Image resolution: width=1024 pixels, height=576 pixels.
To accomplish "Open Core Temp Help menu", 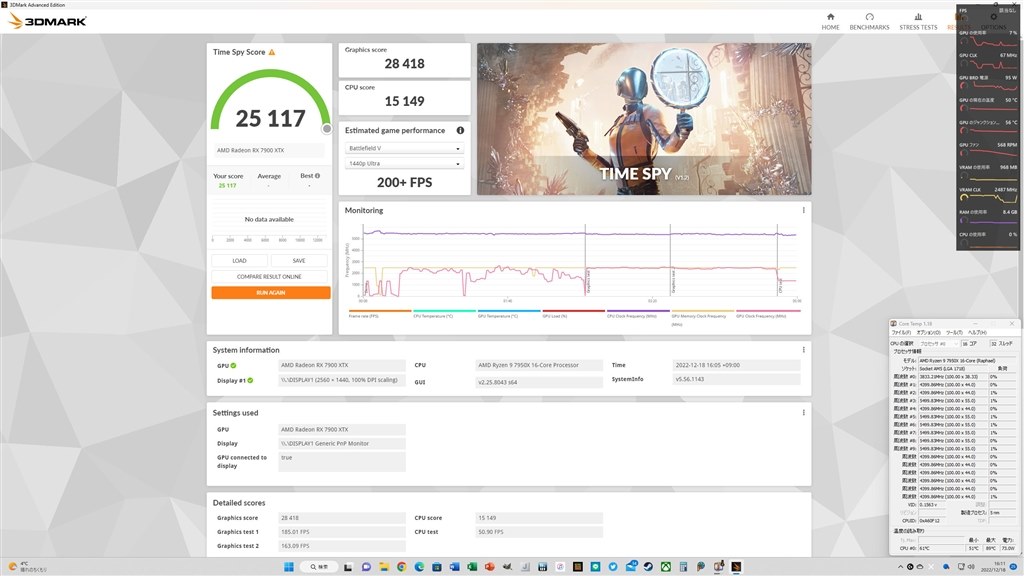I will (x=977, y=332).
